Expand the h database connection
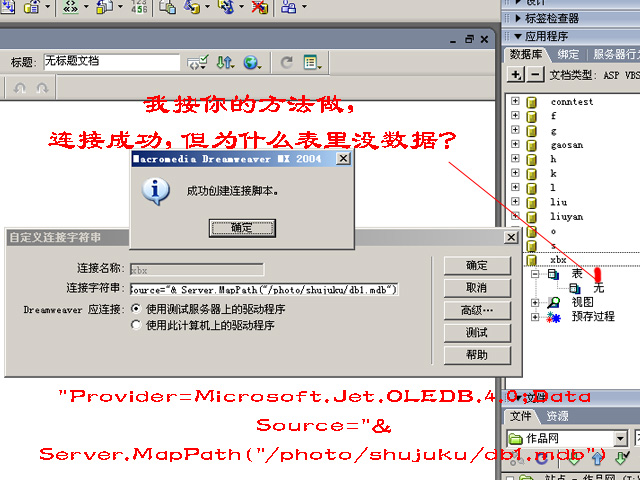Image resolution: width=640 pixels, height=480 pixels. 515,158
